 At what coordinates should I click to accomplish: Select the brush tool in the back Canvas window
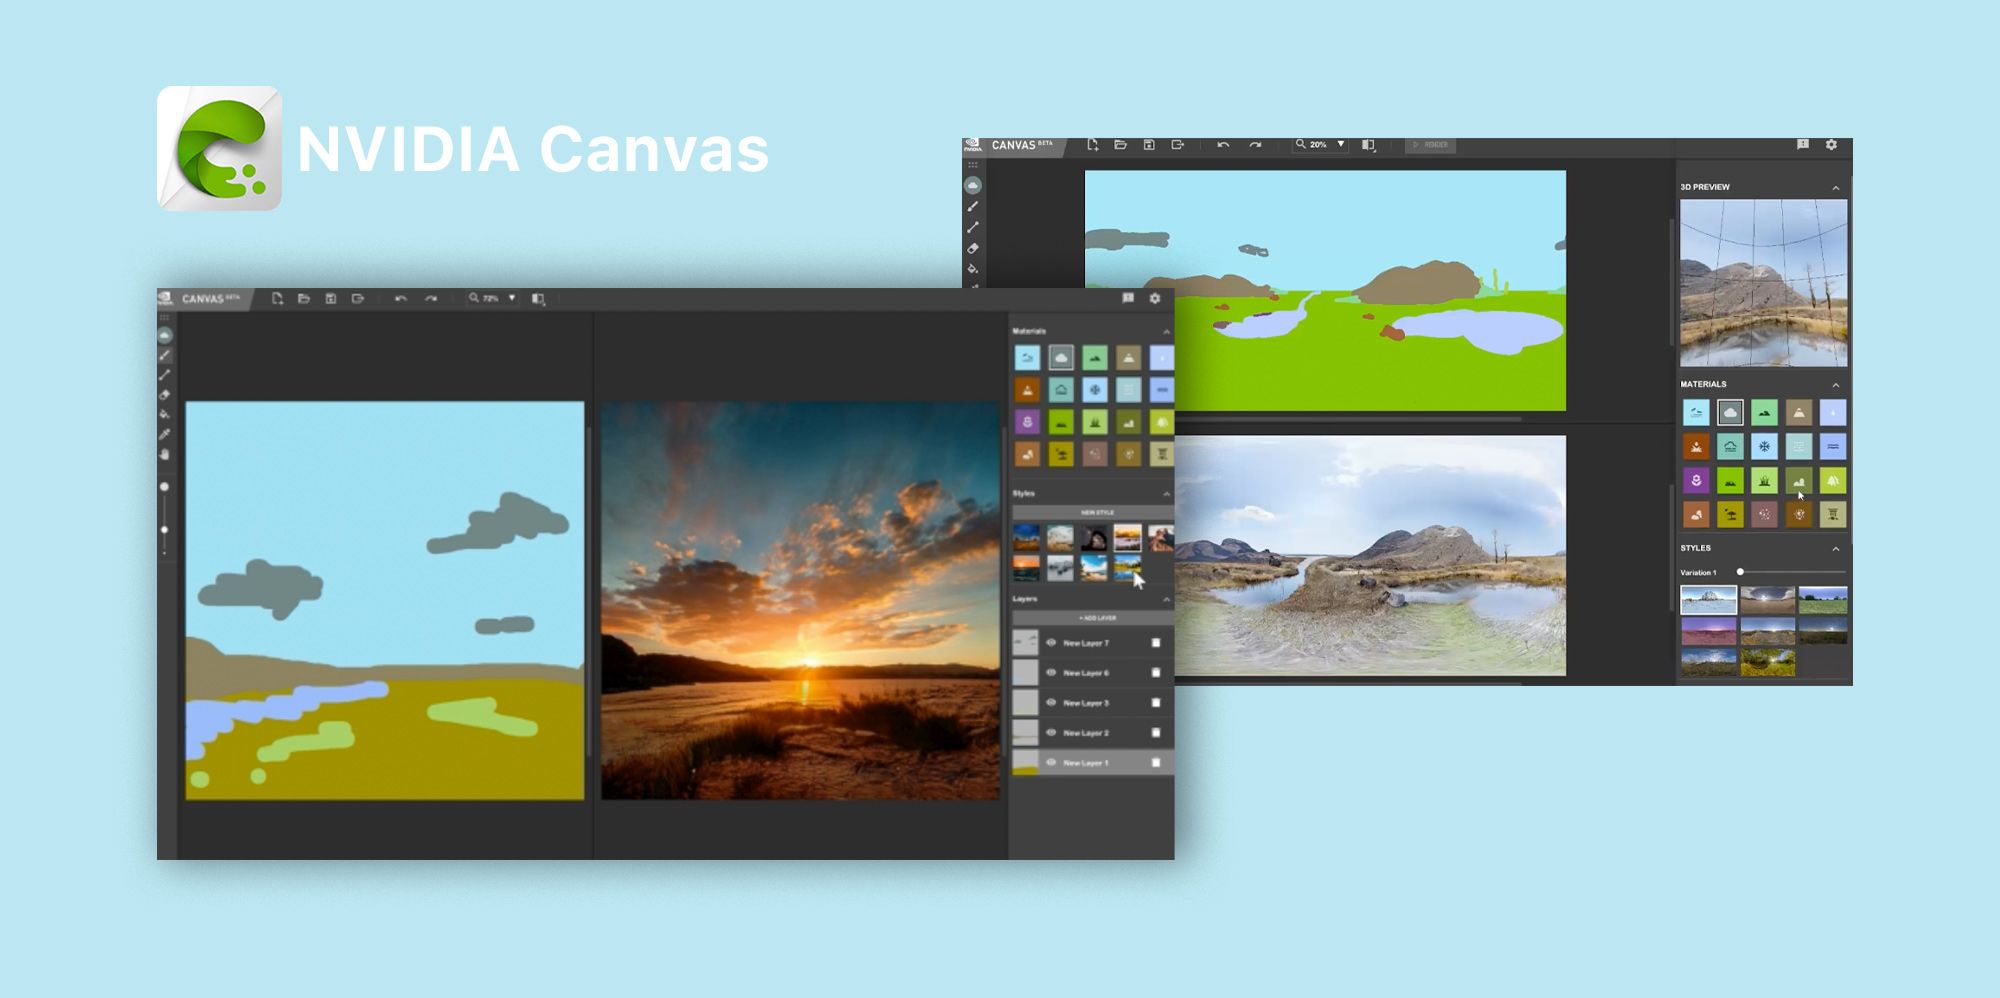tap(973, 206)
